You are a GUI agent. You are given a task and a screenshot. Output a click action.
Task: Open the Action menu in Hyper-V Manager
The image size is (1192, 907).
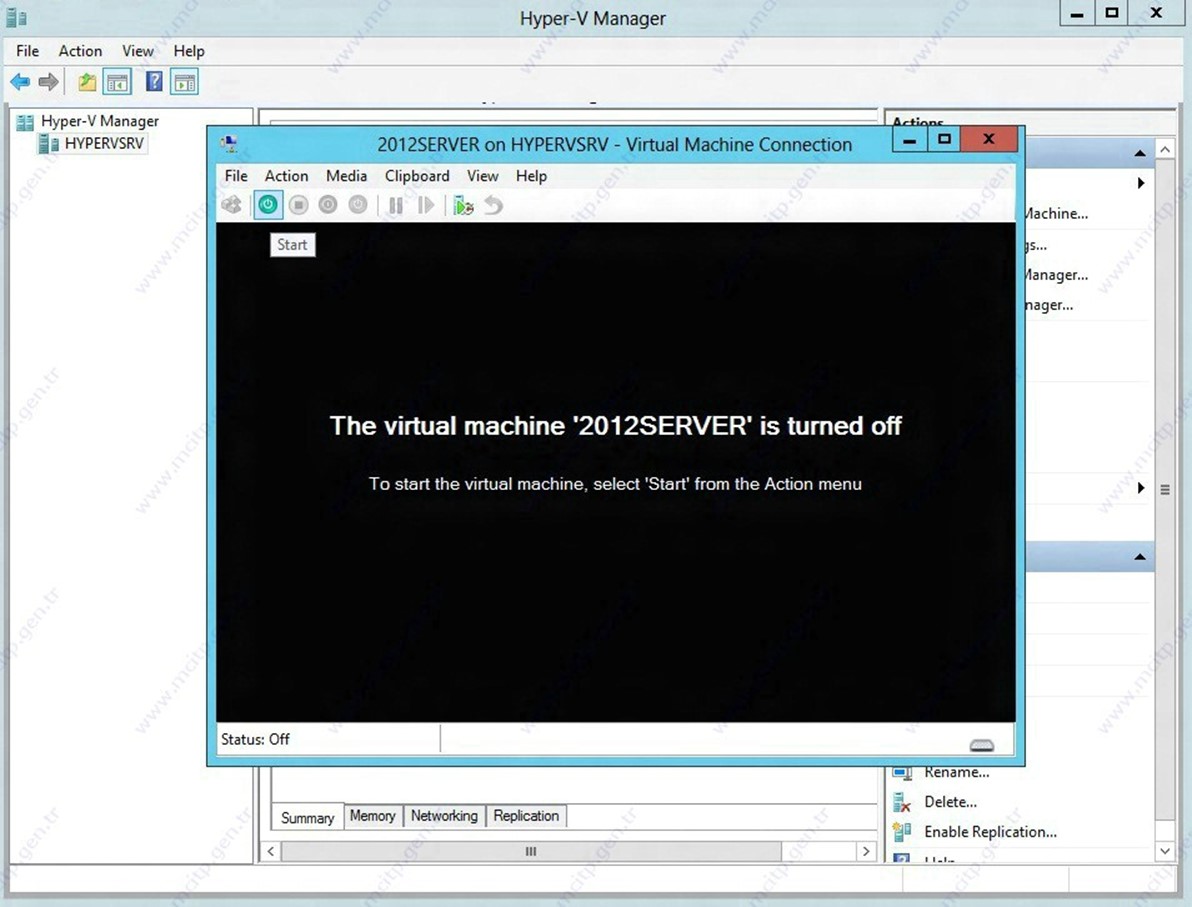point(80,51)
